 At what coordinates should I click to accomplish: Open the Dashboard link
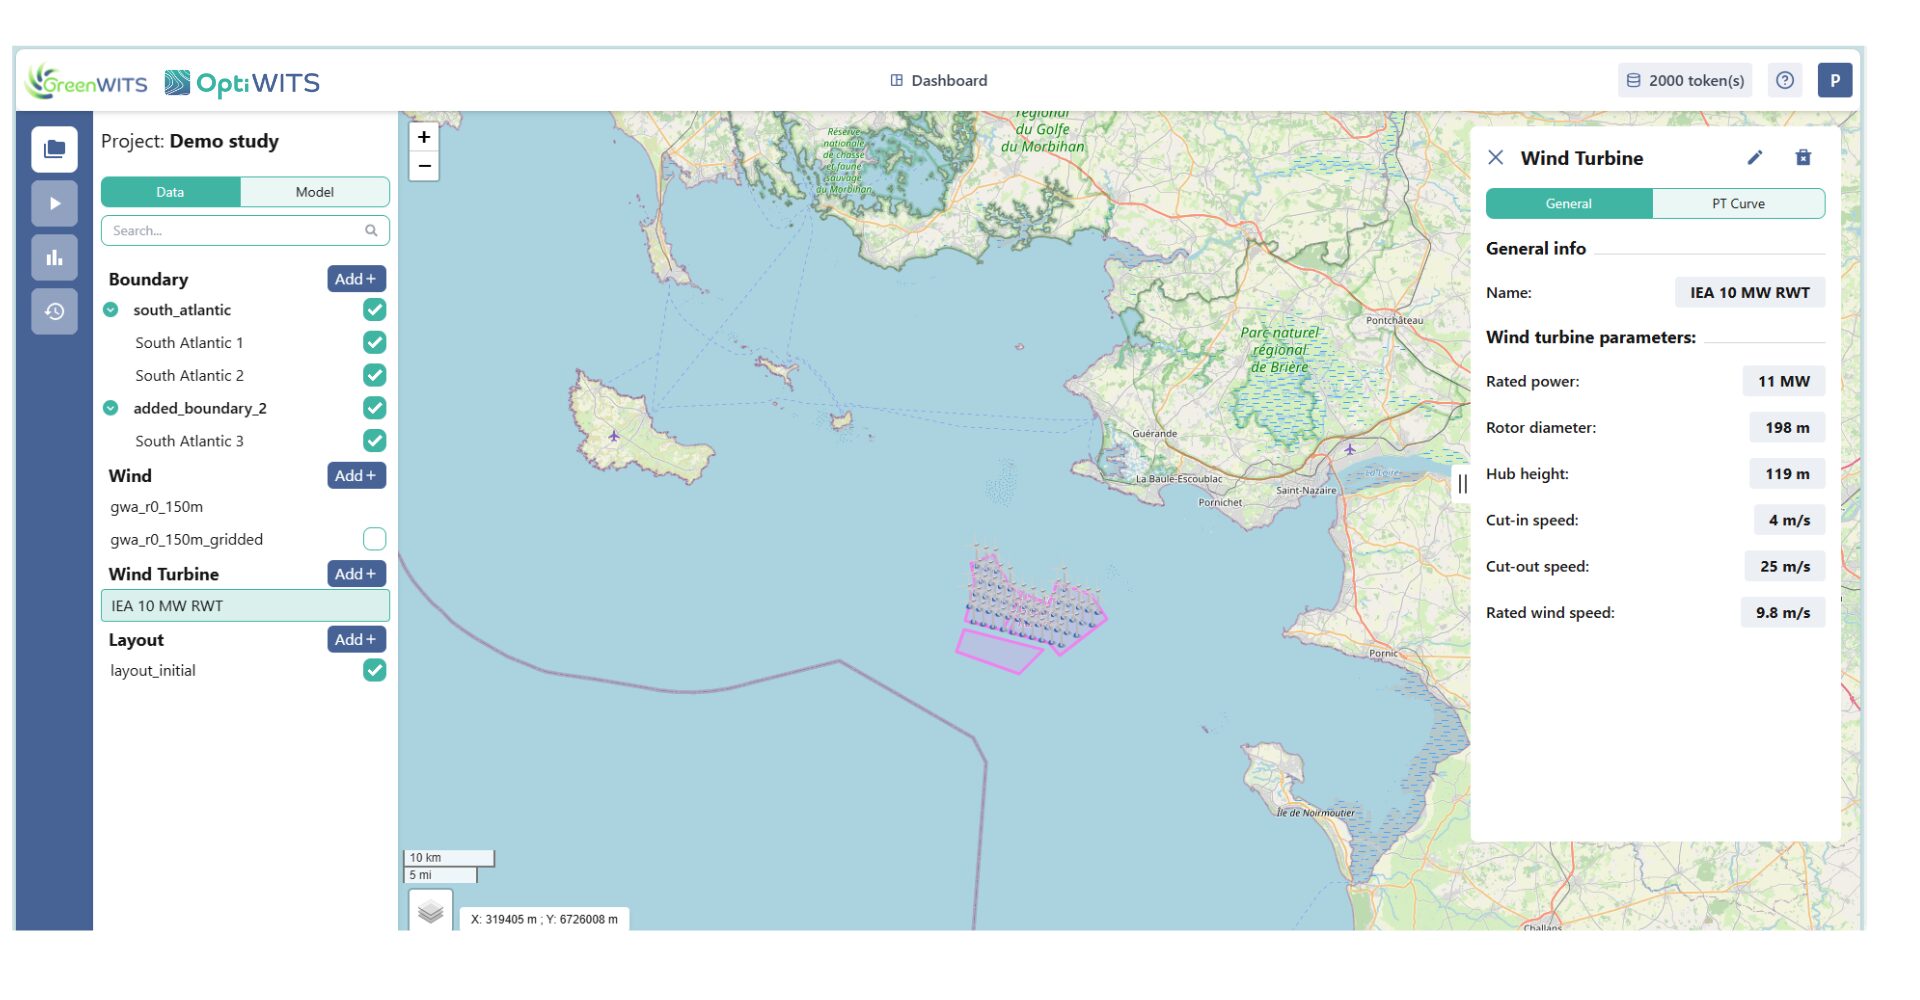tap(939, 80)
